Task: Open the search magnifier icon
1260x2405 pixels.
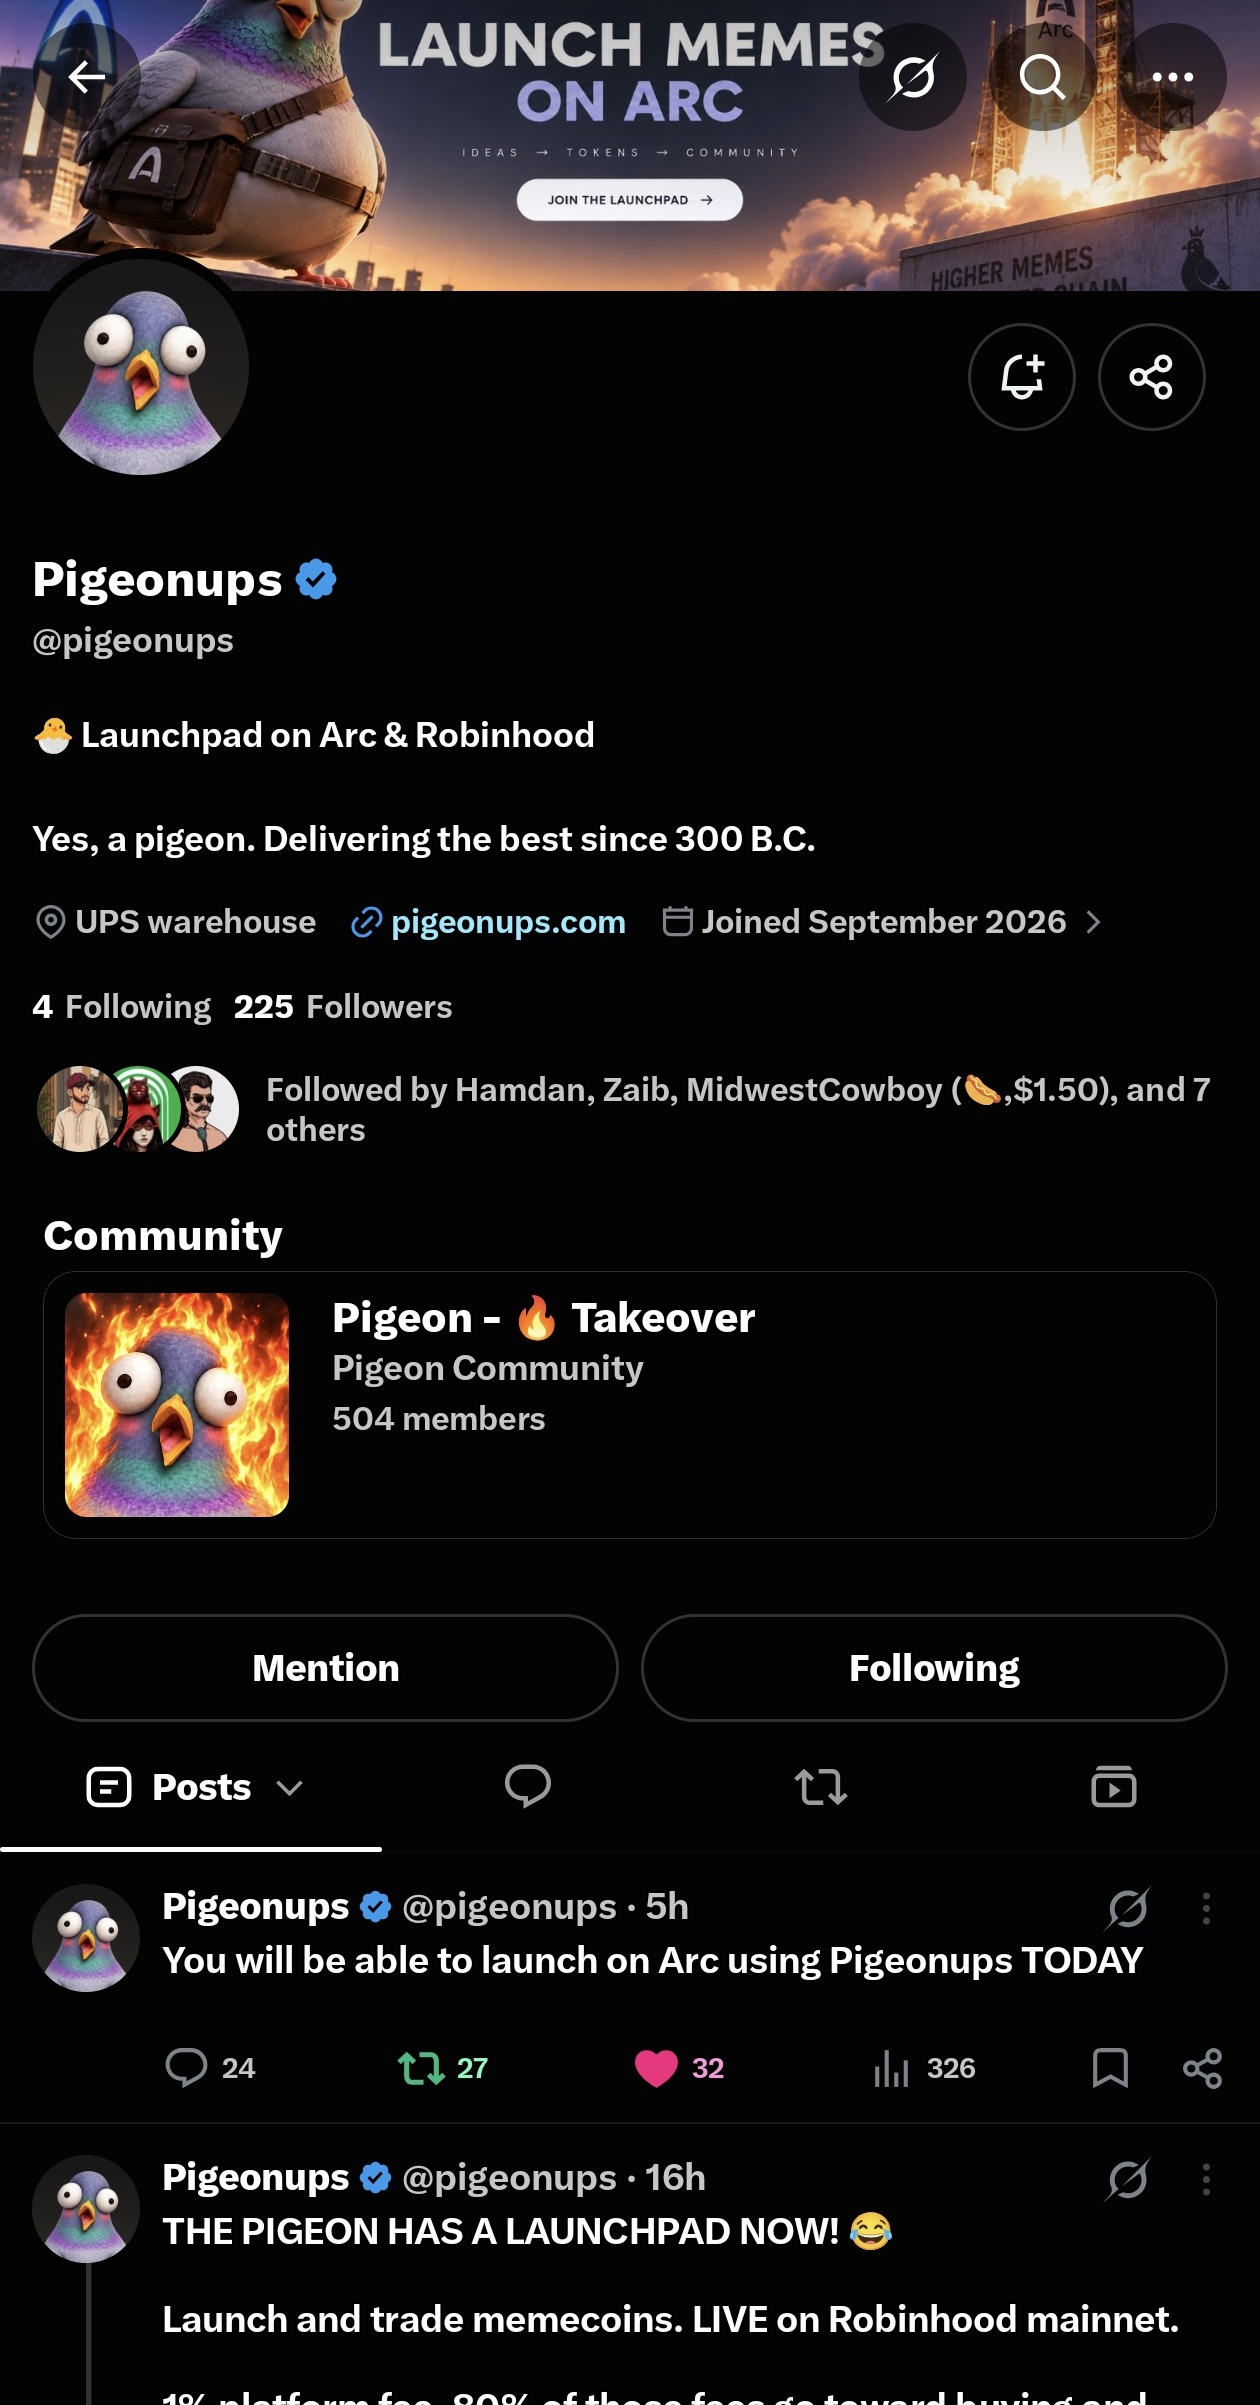Action: coord(1043,77)
